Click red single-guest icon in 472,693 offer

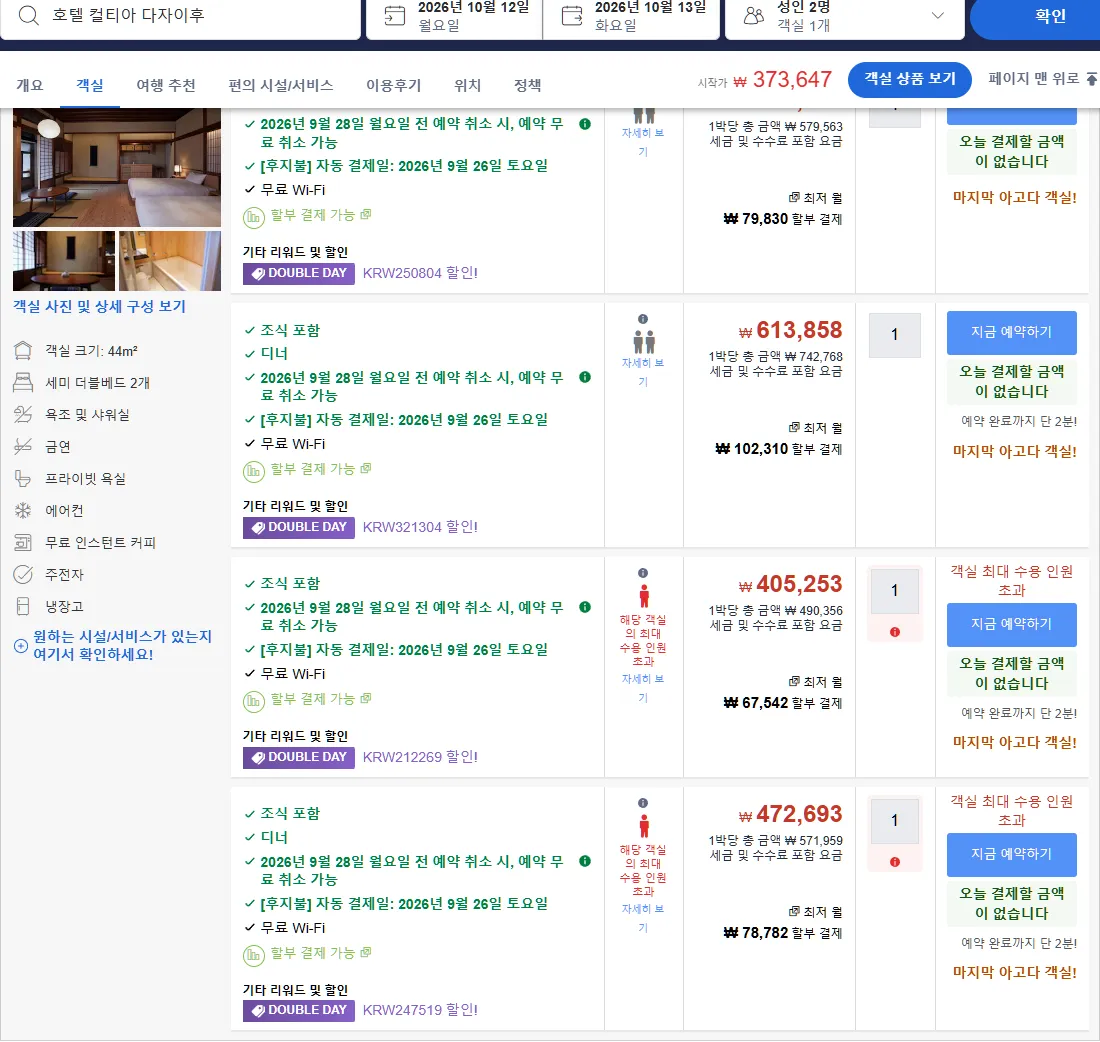click(x=643, y=826)
